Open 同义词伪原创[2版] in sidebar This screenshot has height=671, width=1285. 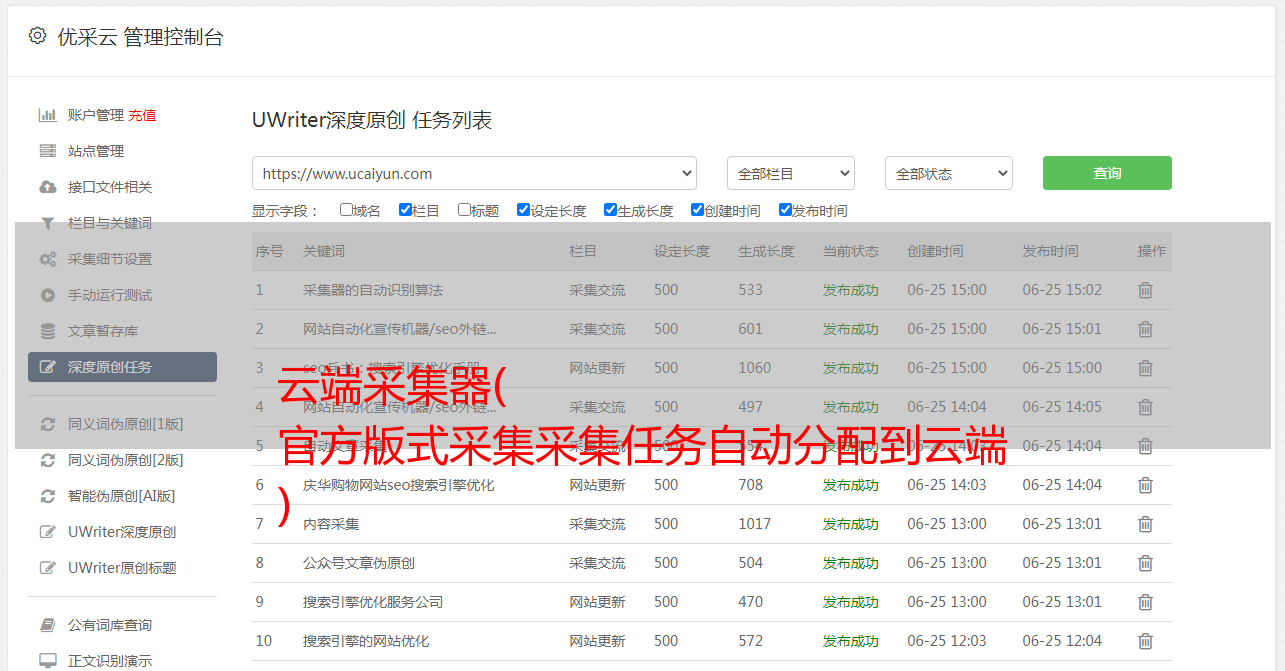(x=125, y=460)
